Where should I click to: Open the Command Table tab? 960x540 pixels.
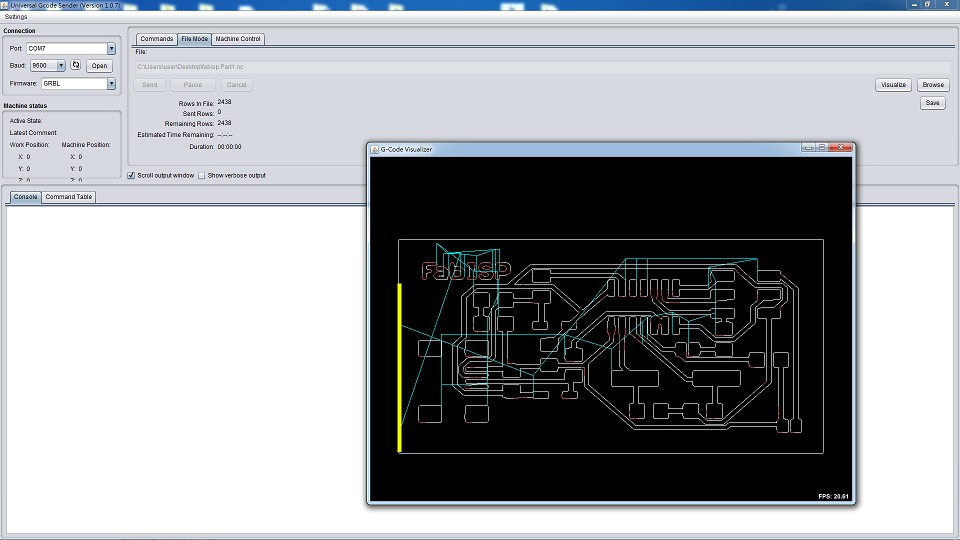pos(69,197)
